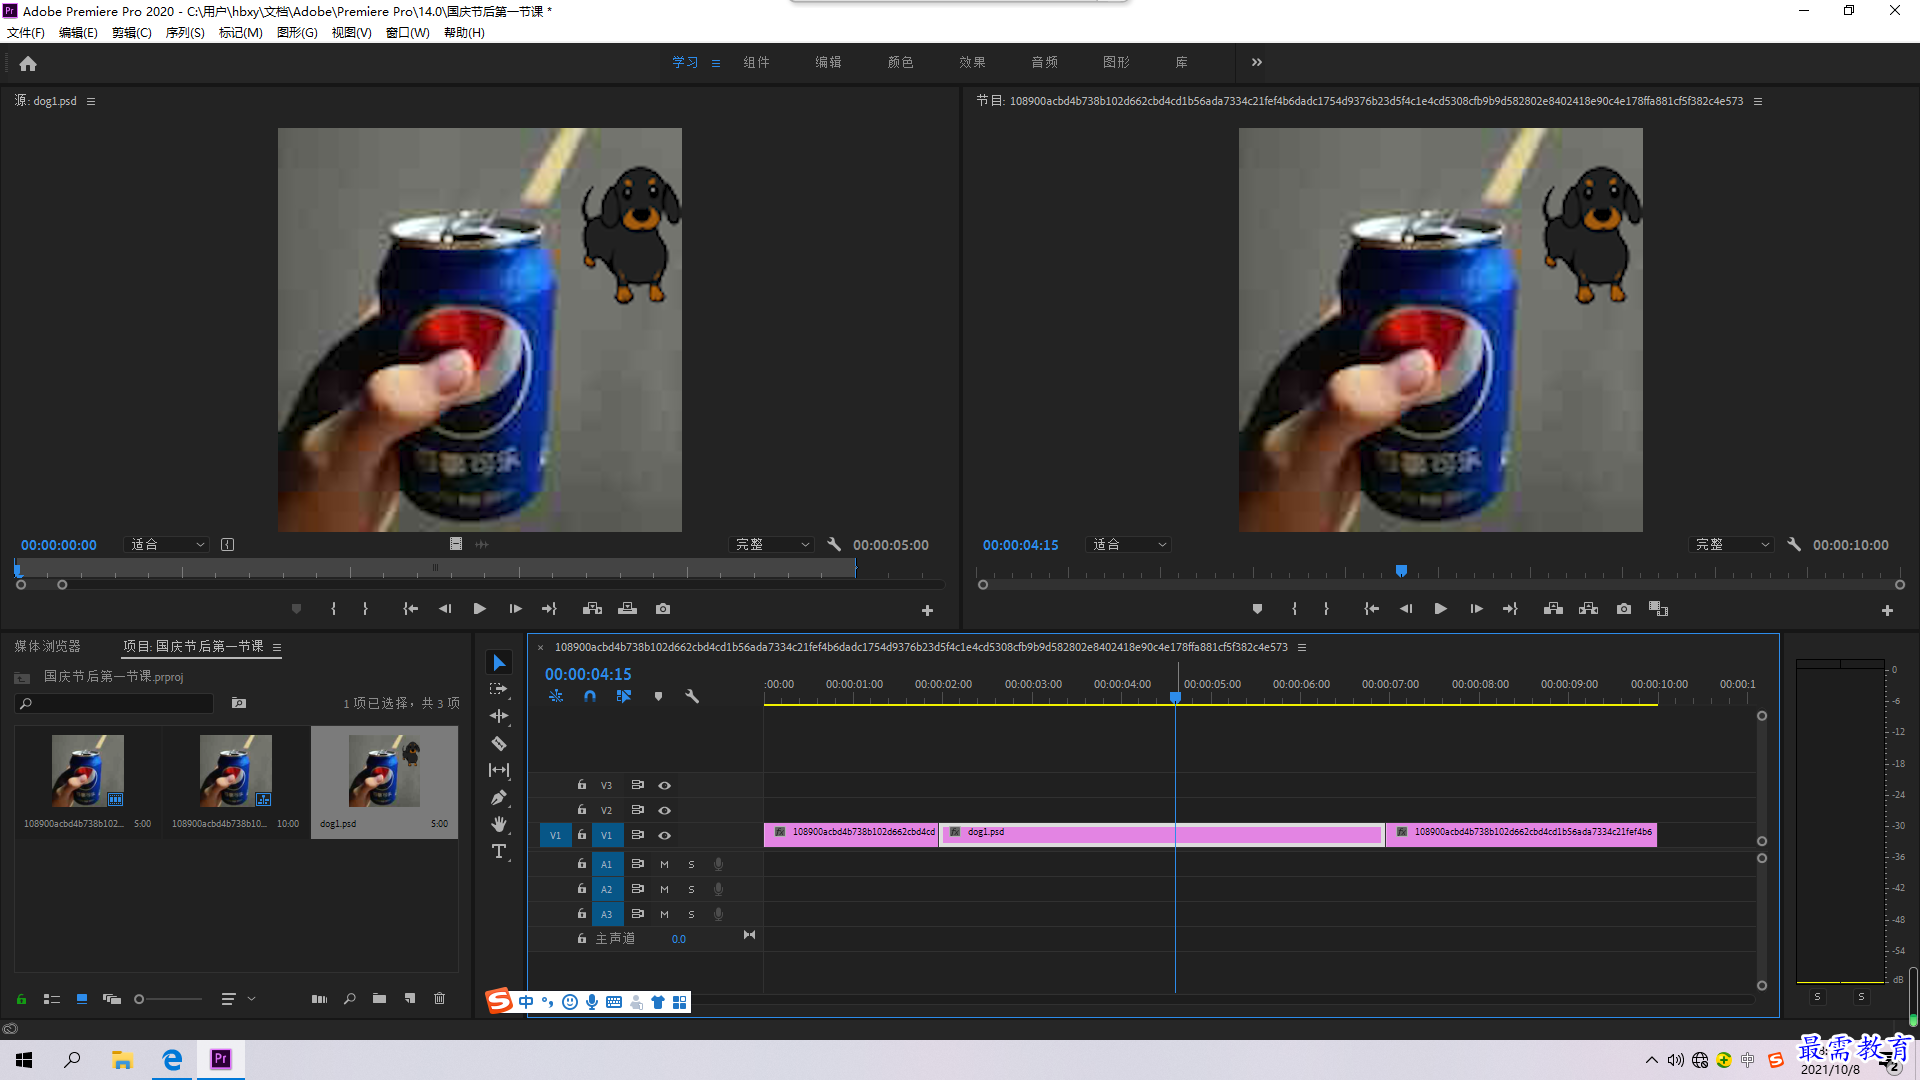Toggle V2 track output eye
Viewport: 1920px width, 1080px height.
664,810
